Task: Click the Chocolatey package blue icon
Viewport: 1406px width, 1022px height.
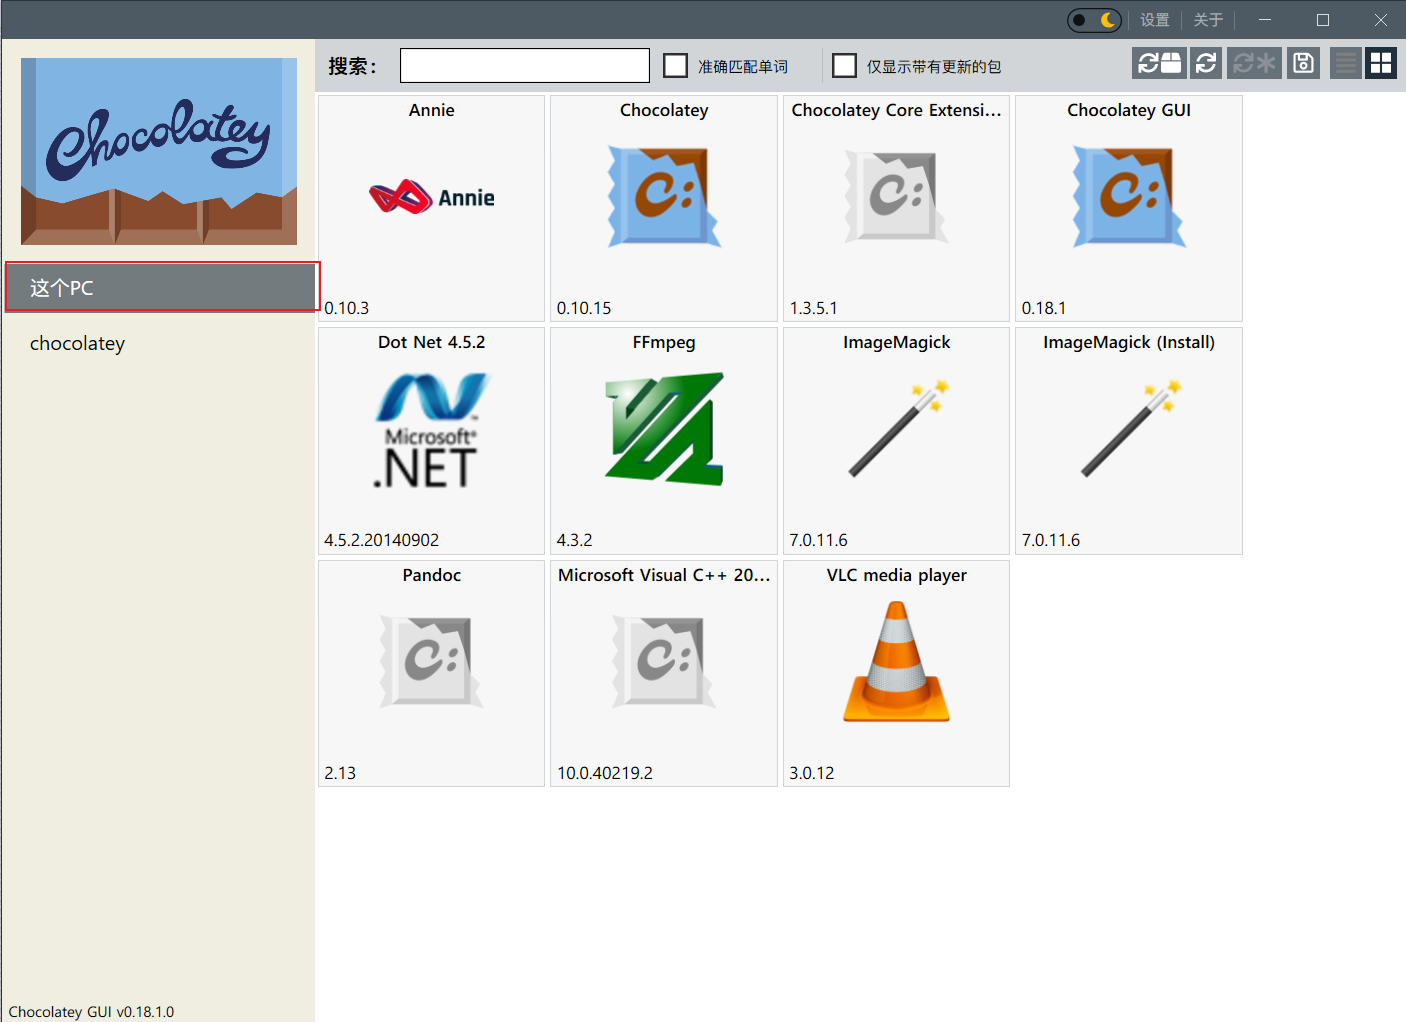Action: click(664, 197)
